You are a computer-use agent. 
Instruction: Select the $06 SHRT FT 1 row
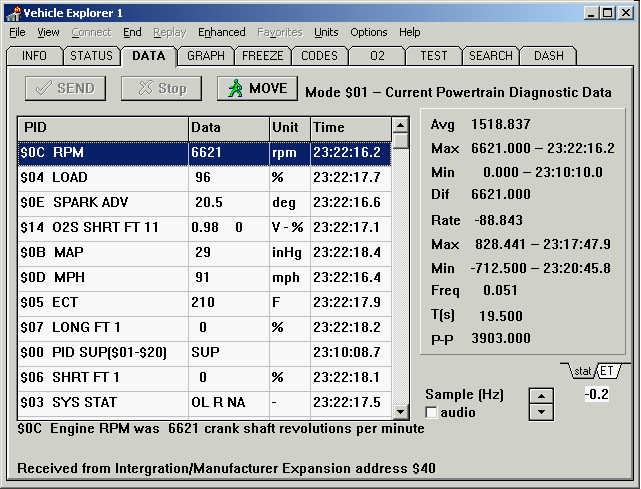click(x=204, y=378)
